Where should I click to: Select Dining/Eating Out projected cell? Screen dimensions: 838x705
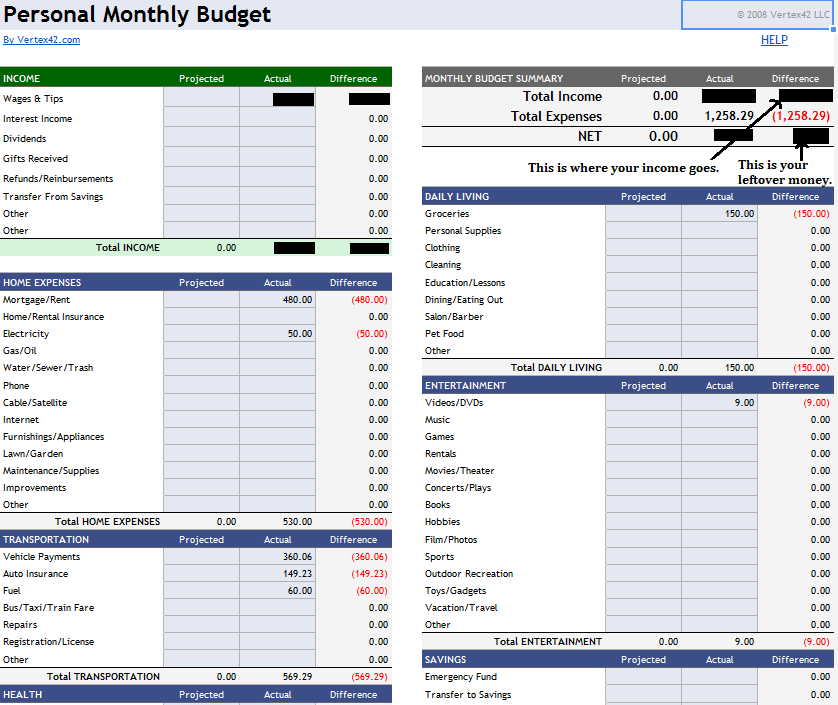point(643,300)
